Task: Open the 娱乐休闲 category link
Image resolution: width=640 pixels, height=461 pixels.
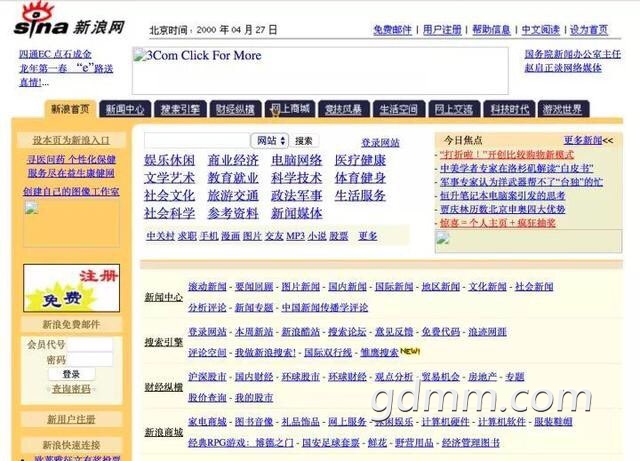Action: pyautogui.click(x=169, y=160)
